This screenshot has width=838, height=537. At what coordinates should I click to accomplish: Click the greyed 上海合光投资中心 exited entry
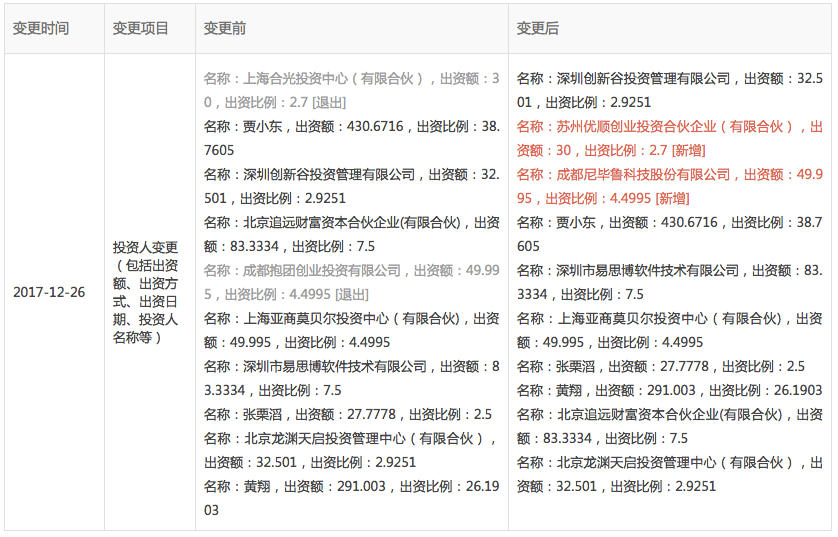(352, 90)
